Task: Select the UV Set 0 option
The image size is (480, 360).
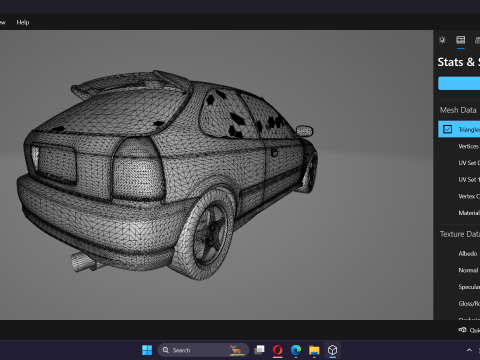Action: [469, 163]
